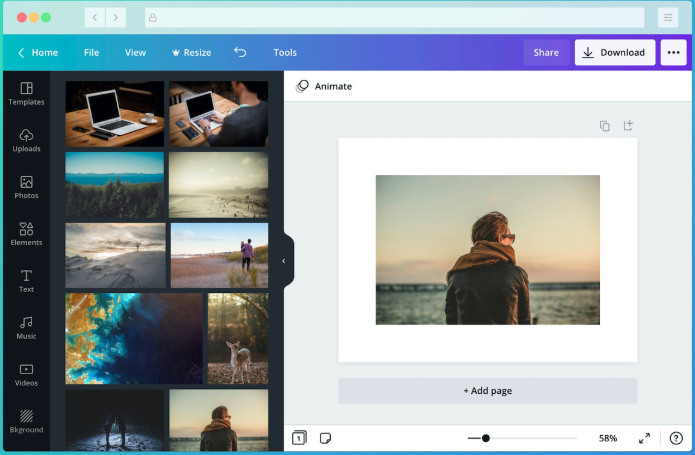Viewport: 695px width, 455px height.
Task: Click the browser address bar
Action: tap(394, 18)
